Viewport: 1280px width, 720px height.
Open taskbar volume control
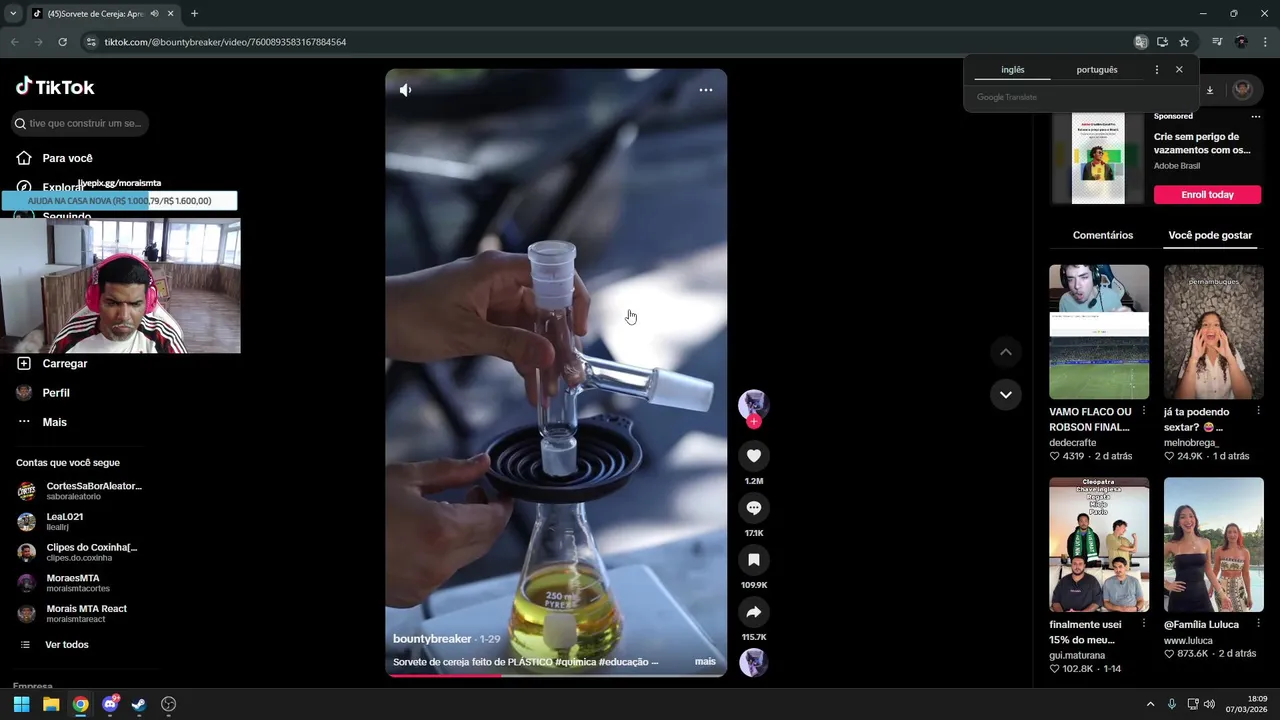(x=1209, y=704)
